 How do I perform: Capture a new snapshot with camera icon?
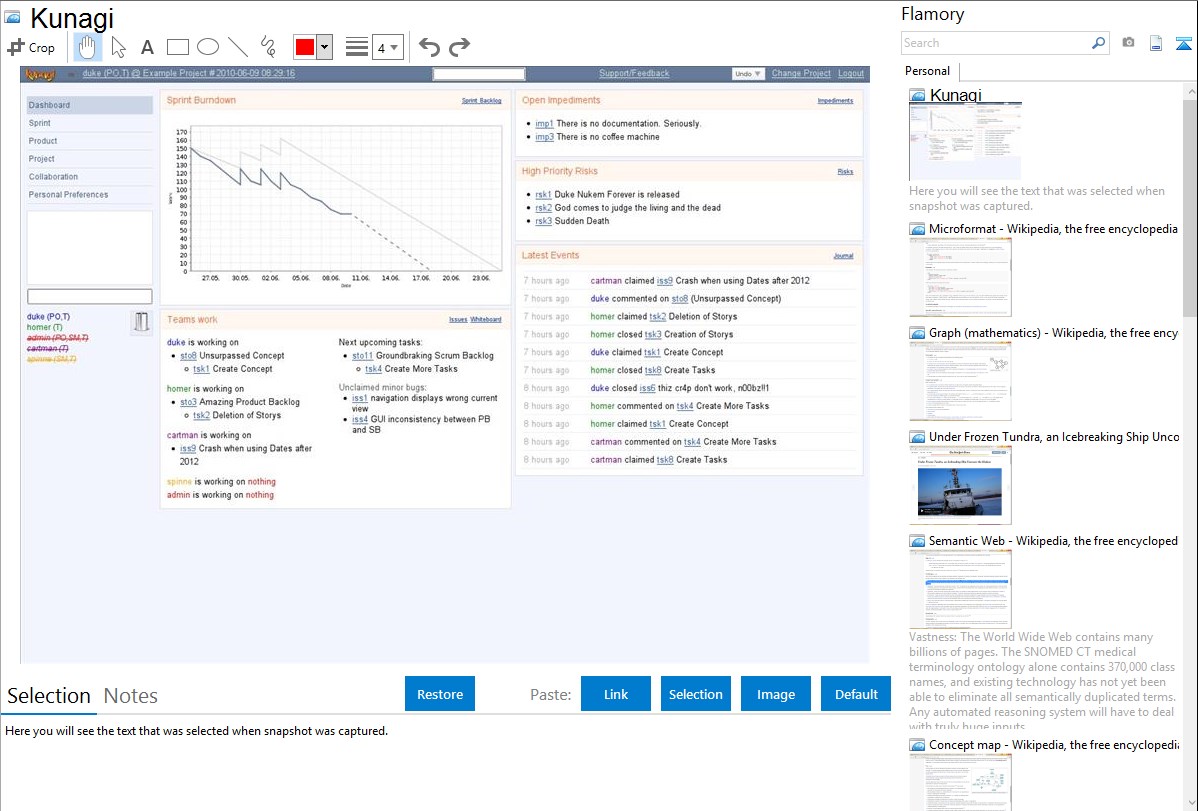coord(1128,43)
